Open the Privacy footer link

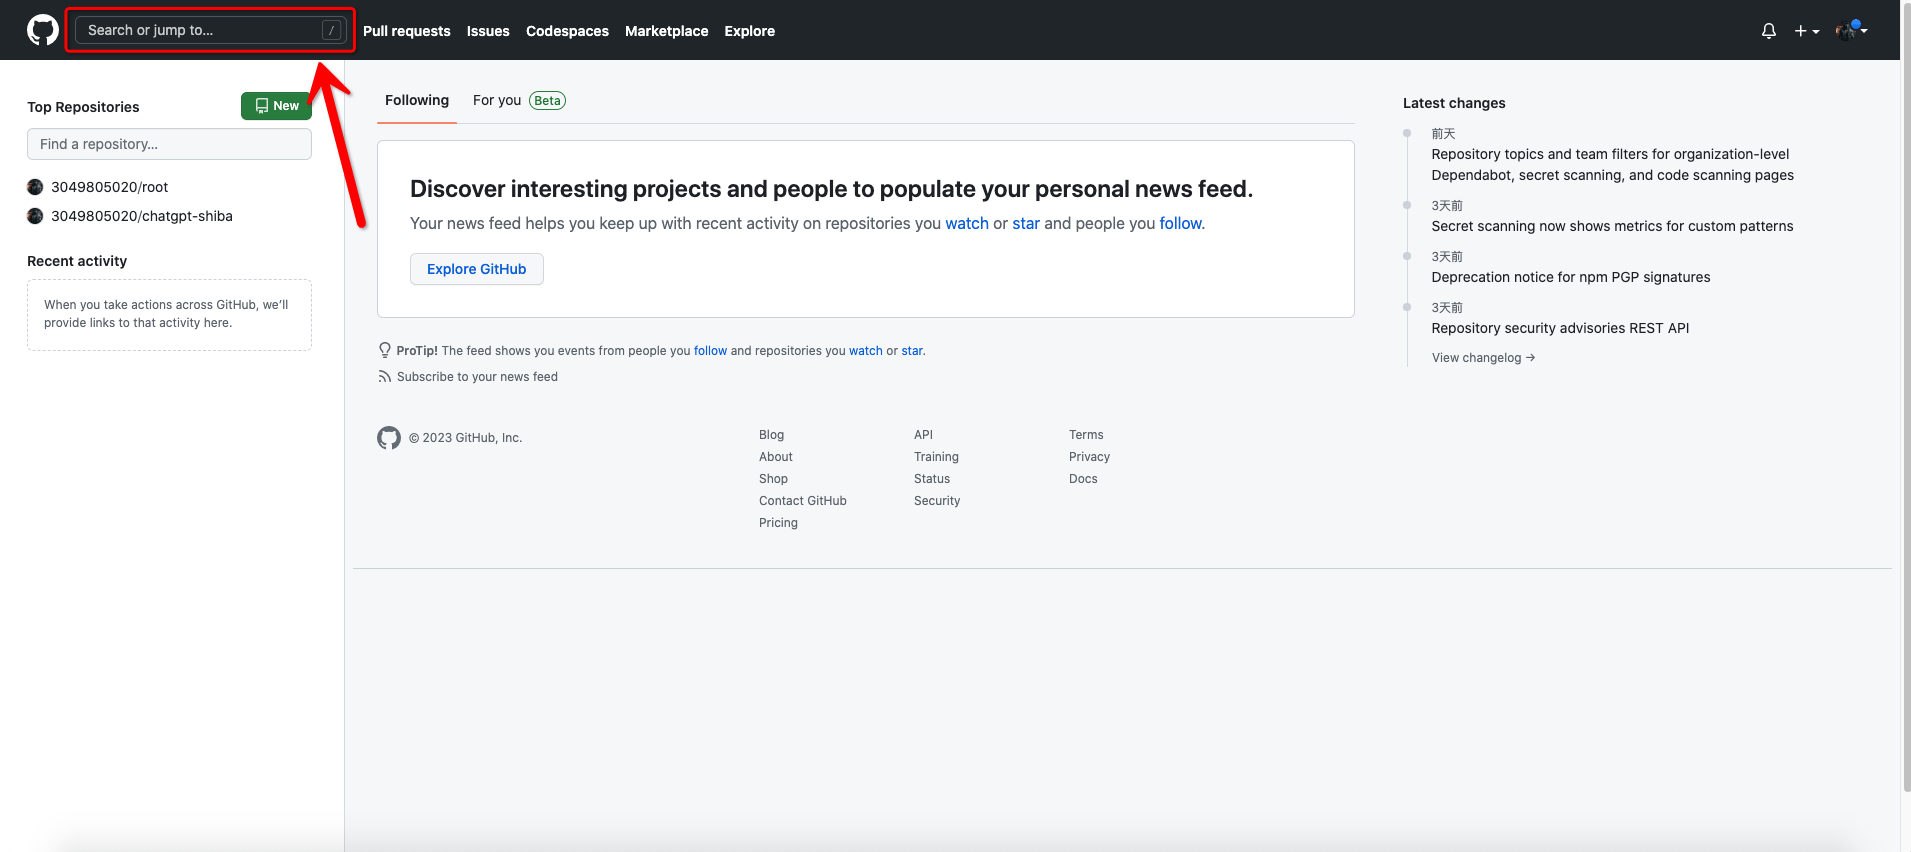click(x=1089, y=457)
